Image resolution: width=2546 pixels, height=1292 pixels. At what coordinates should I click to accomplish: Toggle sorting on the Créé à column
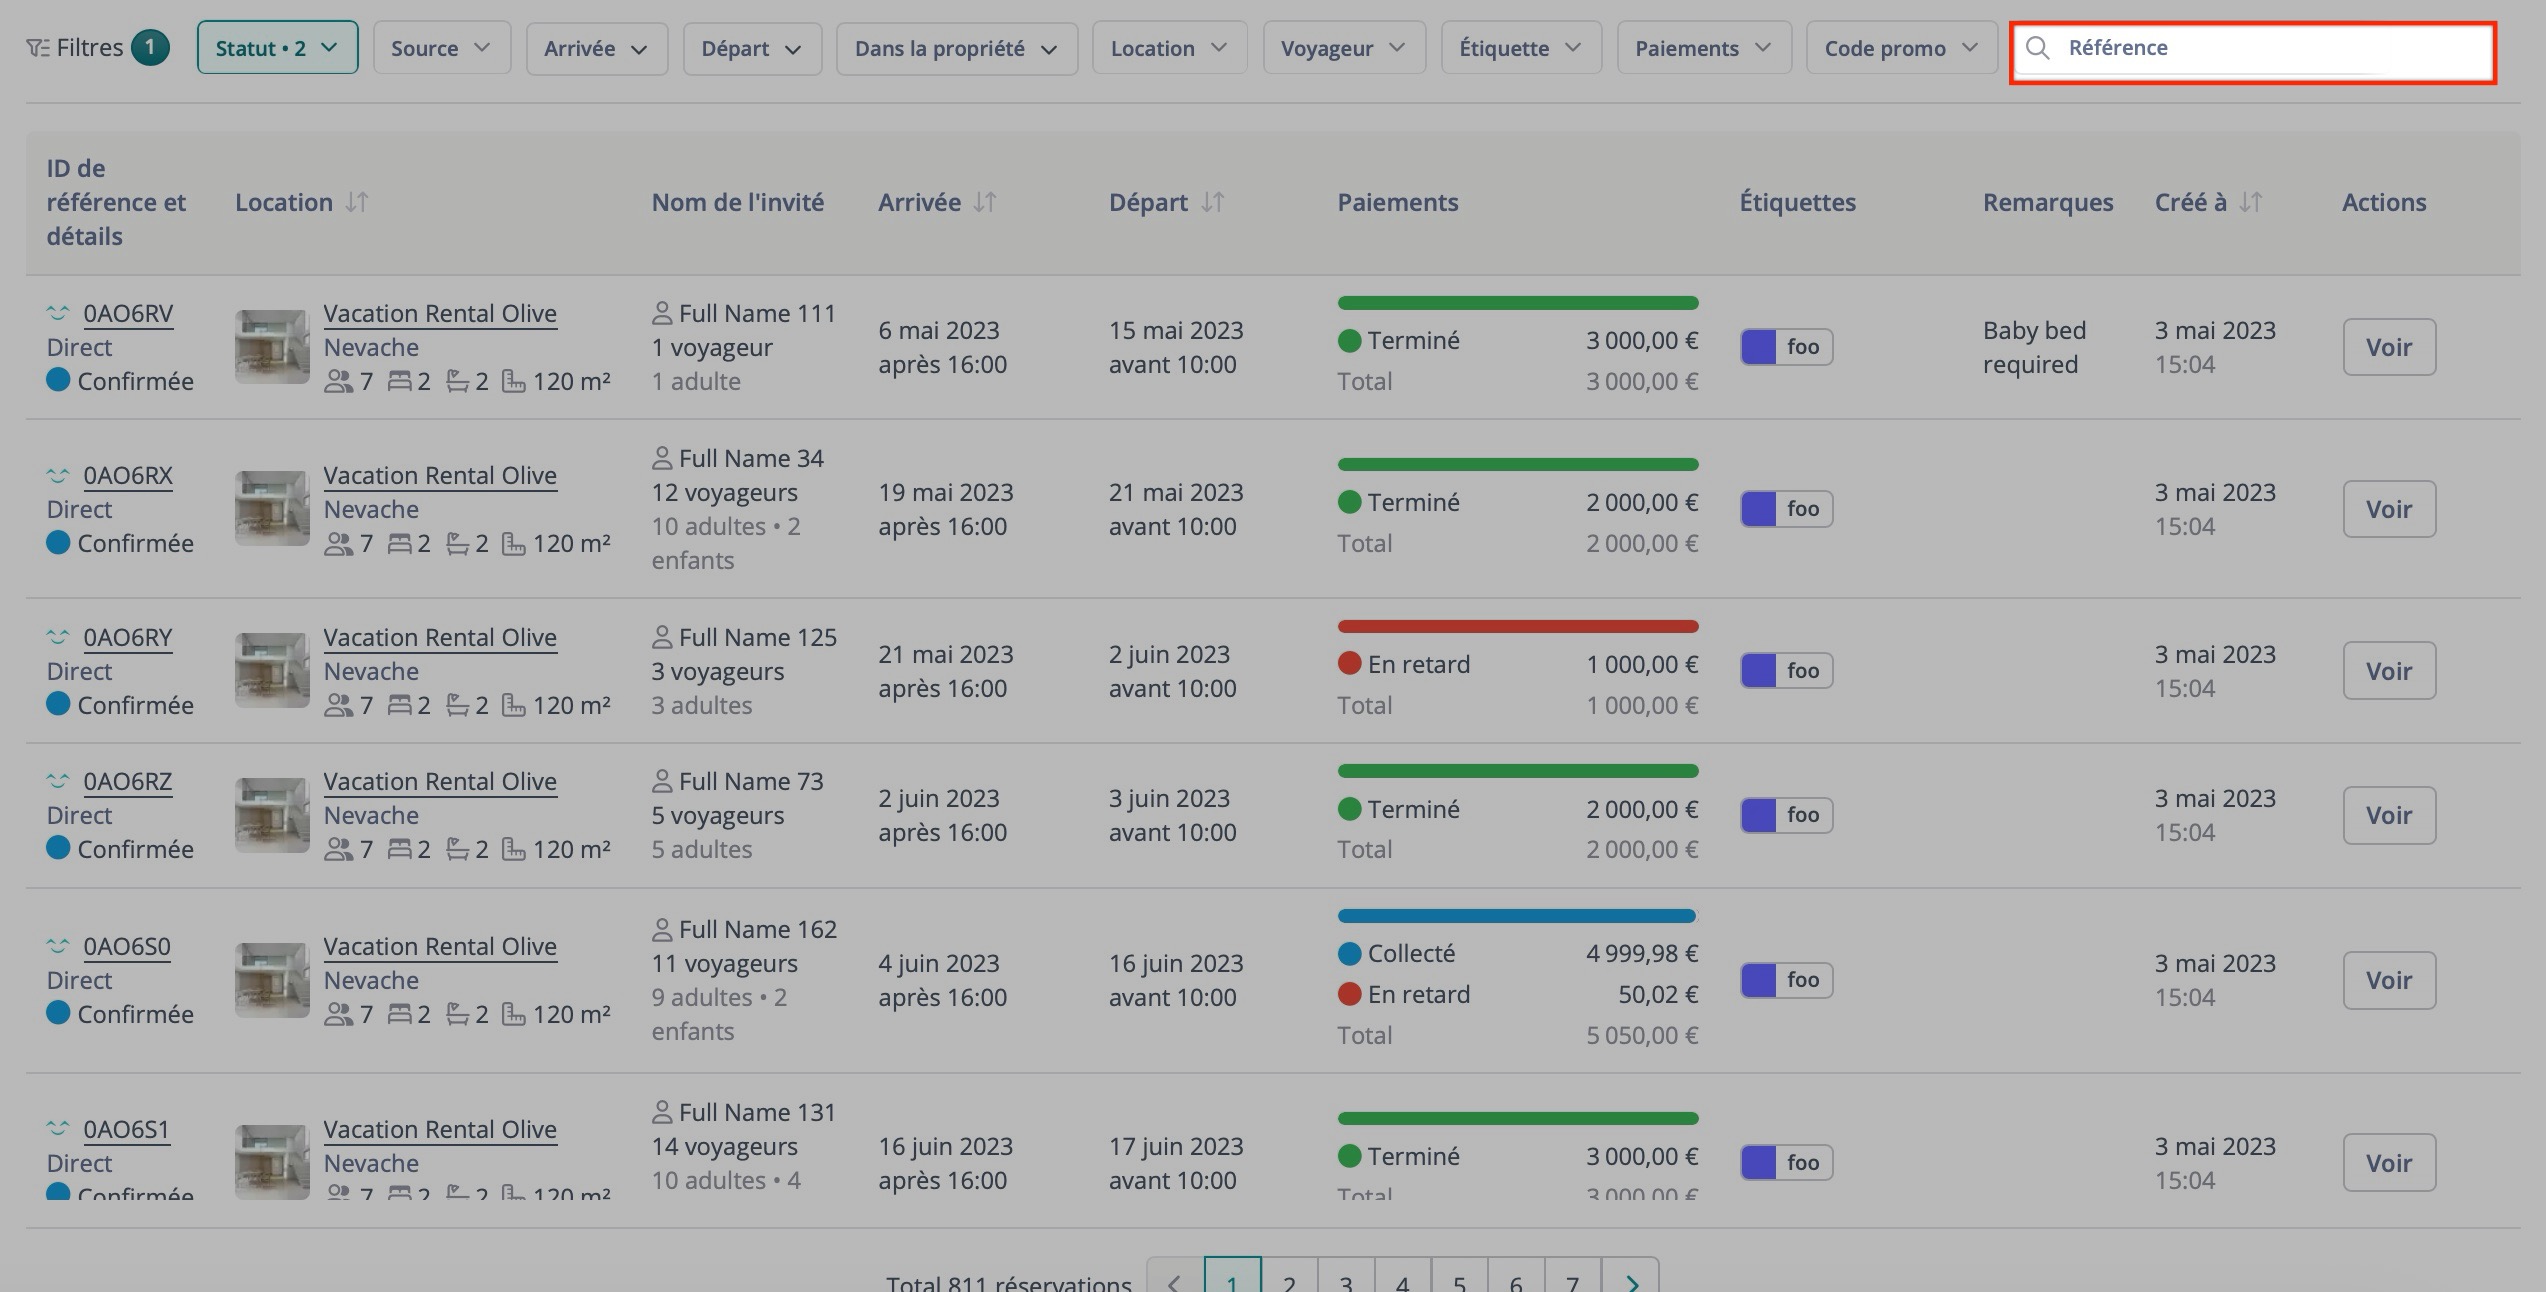point(2250,202)
